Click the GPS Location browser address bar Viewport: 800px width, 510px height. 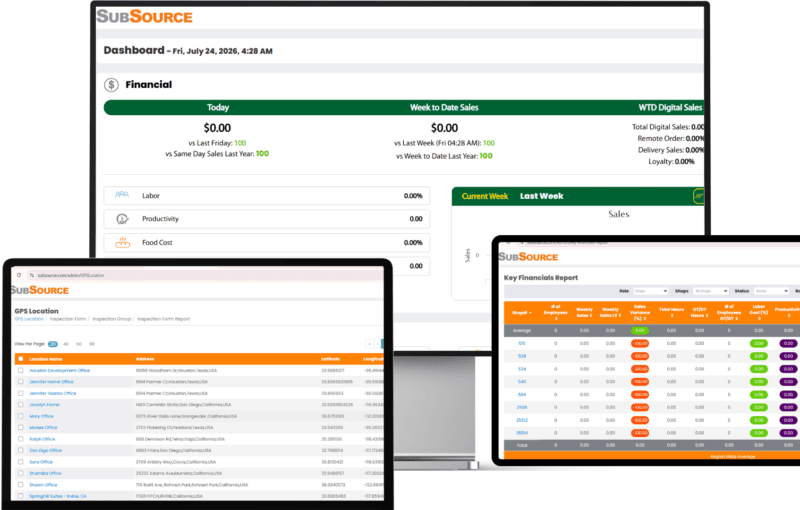pos(204,275)
